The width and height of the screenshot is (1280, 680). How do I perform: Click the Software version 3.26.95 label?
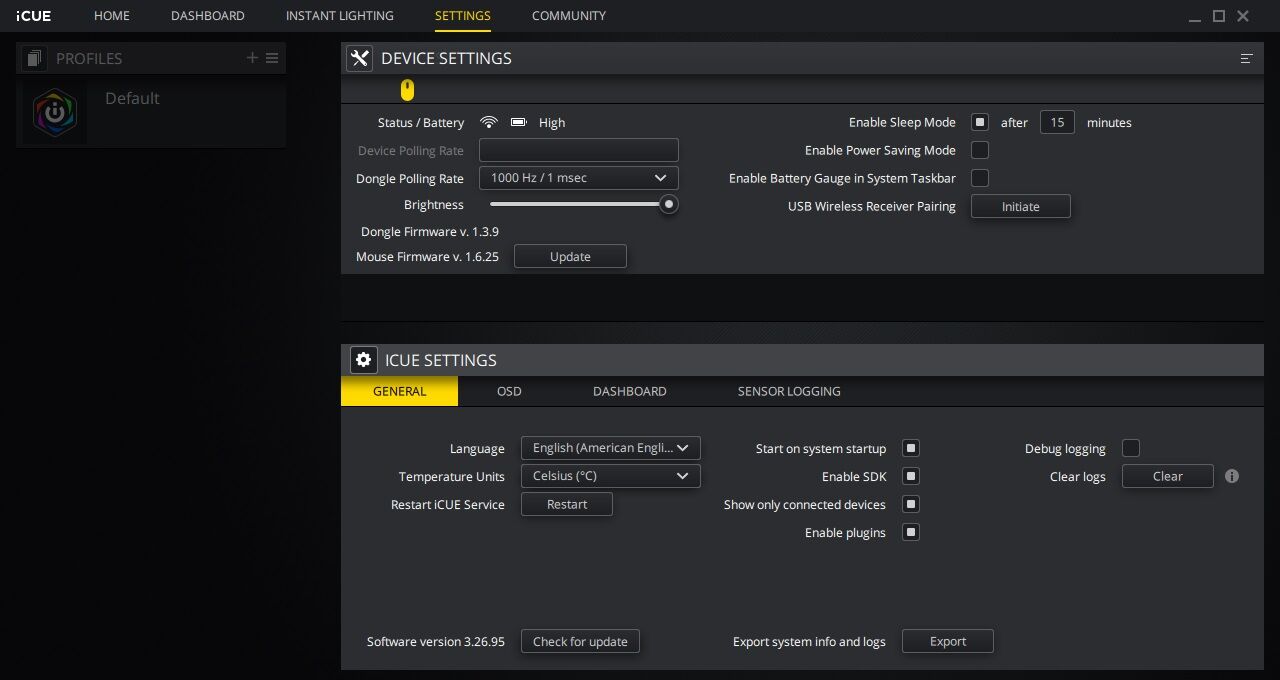436,641
